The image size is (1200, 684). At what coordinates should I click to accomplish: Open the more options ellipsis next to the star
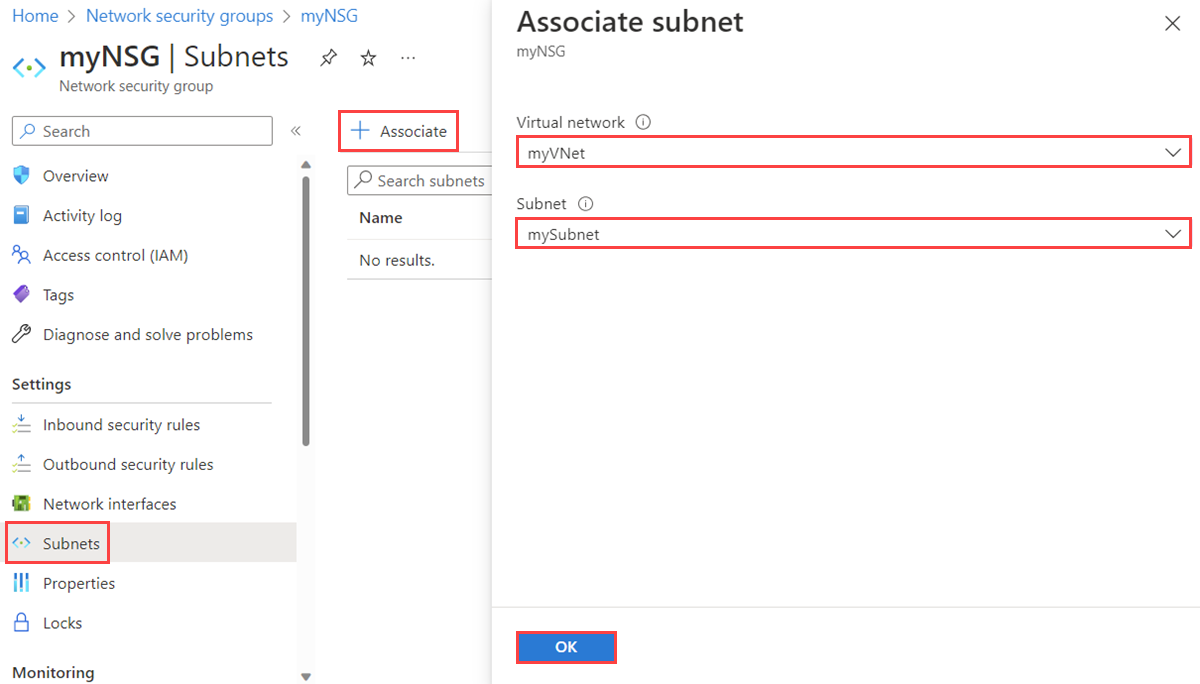[x=407, y=58]
